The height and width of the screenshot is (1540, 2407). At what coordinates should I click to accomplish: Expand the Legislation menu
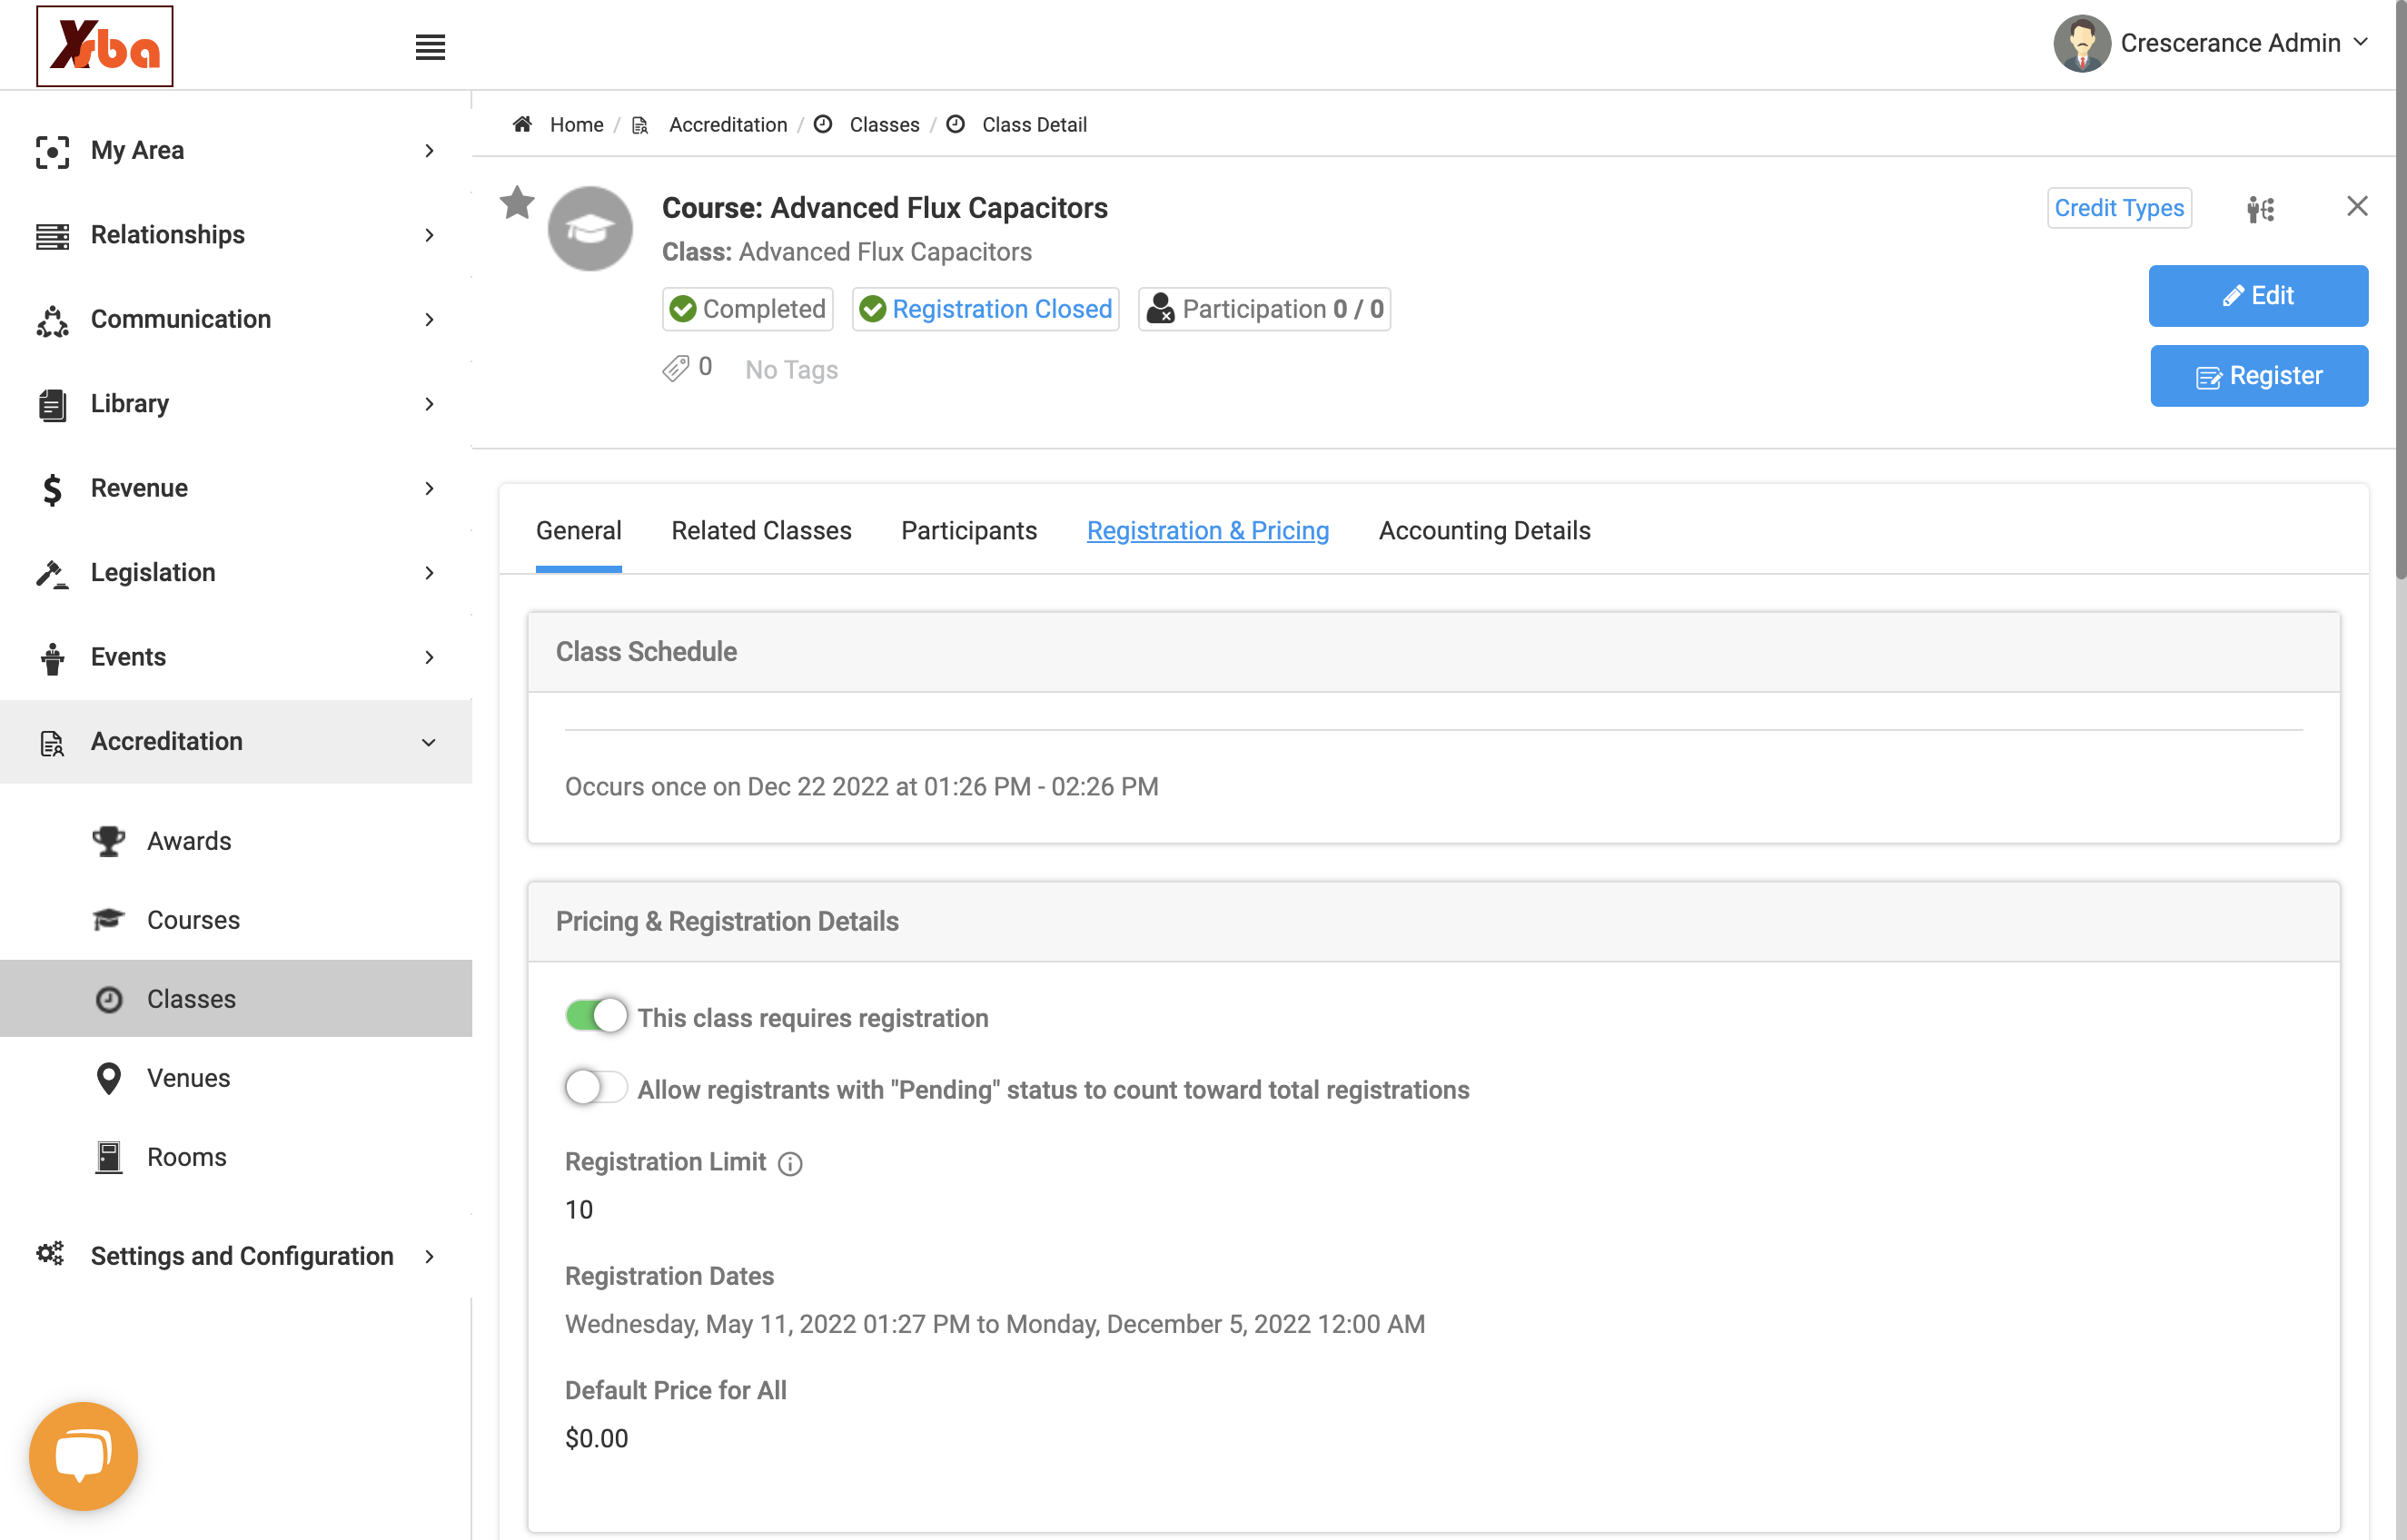[x=236, y=573]
